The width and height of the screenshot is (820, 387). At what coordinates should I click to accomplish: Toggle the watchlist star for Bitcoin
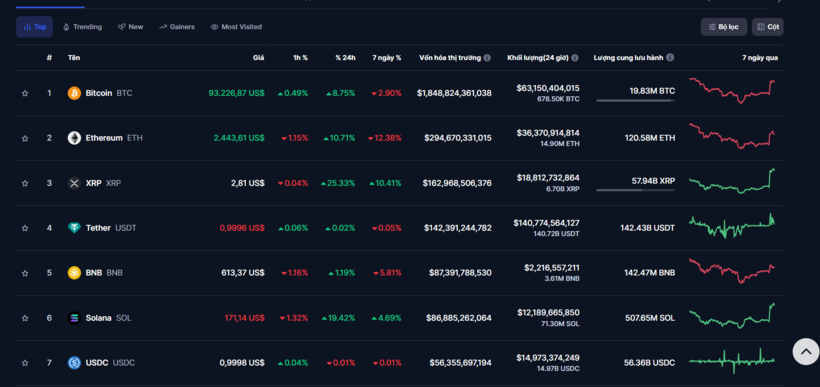click(25, 94)
